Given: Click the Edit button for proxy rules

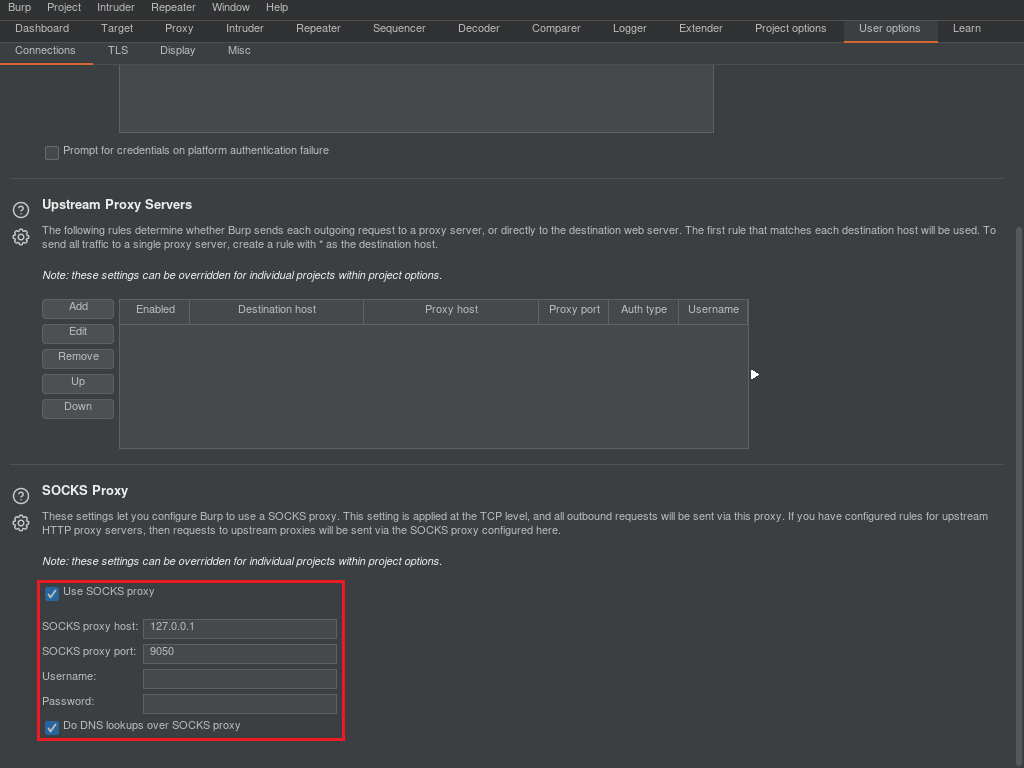Looking at the screenshot, I should click(77, 332).
